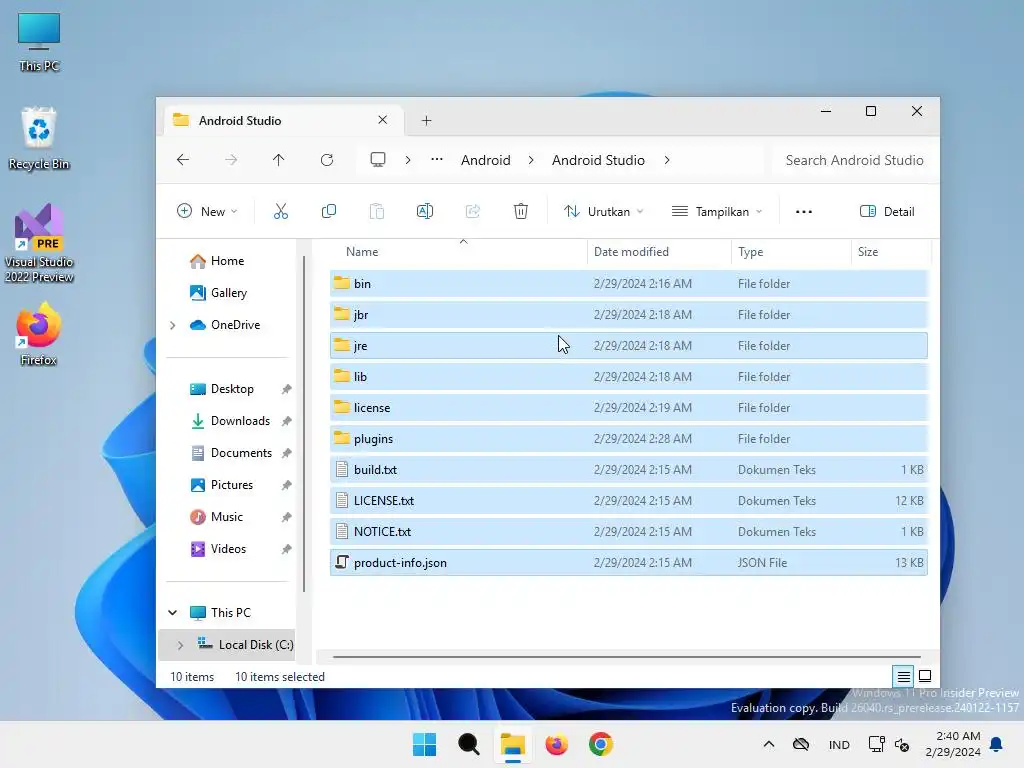Sort by the Name column header
Image resolution: width=1024 pixels, height=768 pixels.
pos(458,252)
